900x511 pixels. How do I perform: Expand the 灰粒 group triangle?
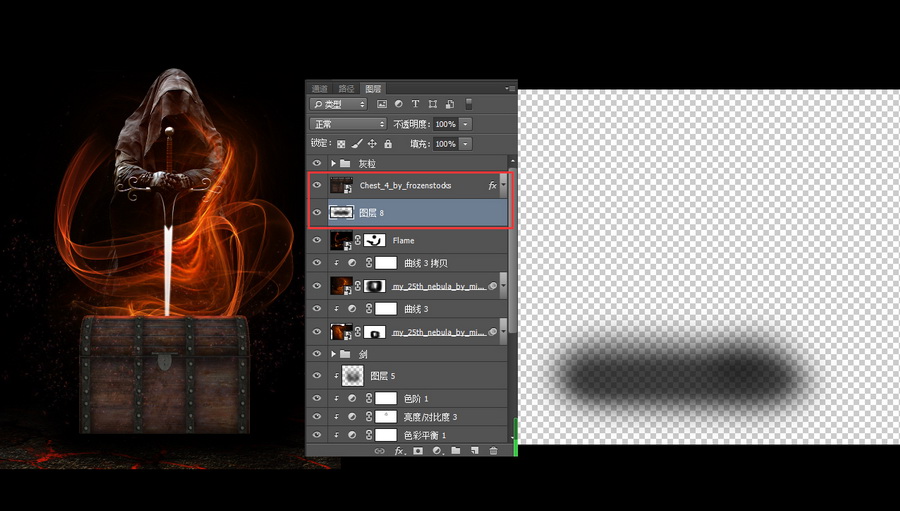click(333, 163)
